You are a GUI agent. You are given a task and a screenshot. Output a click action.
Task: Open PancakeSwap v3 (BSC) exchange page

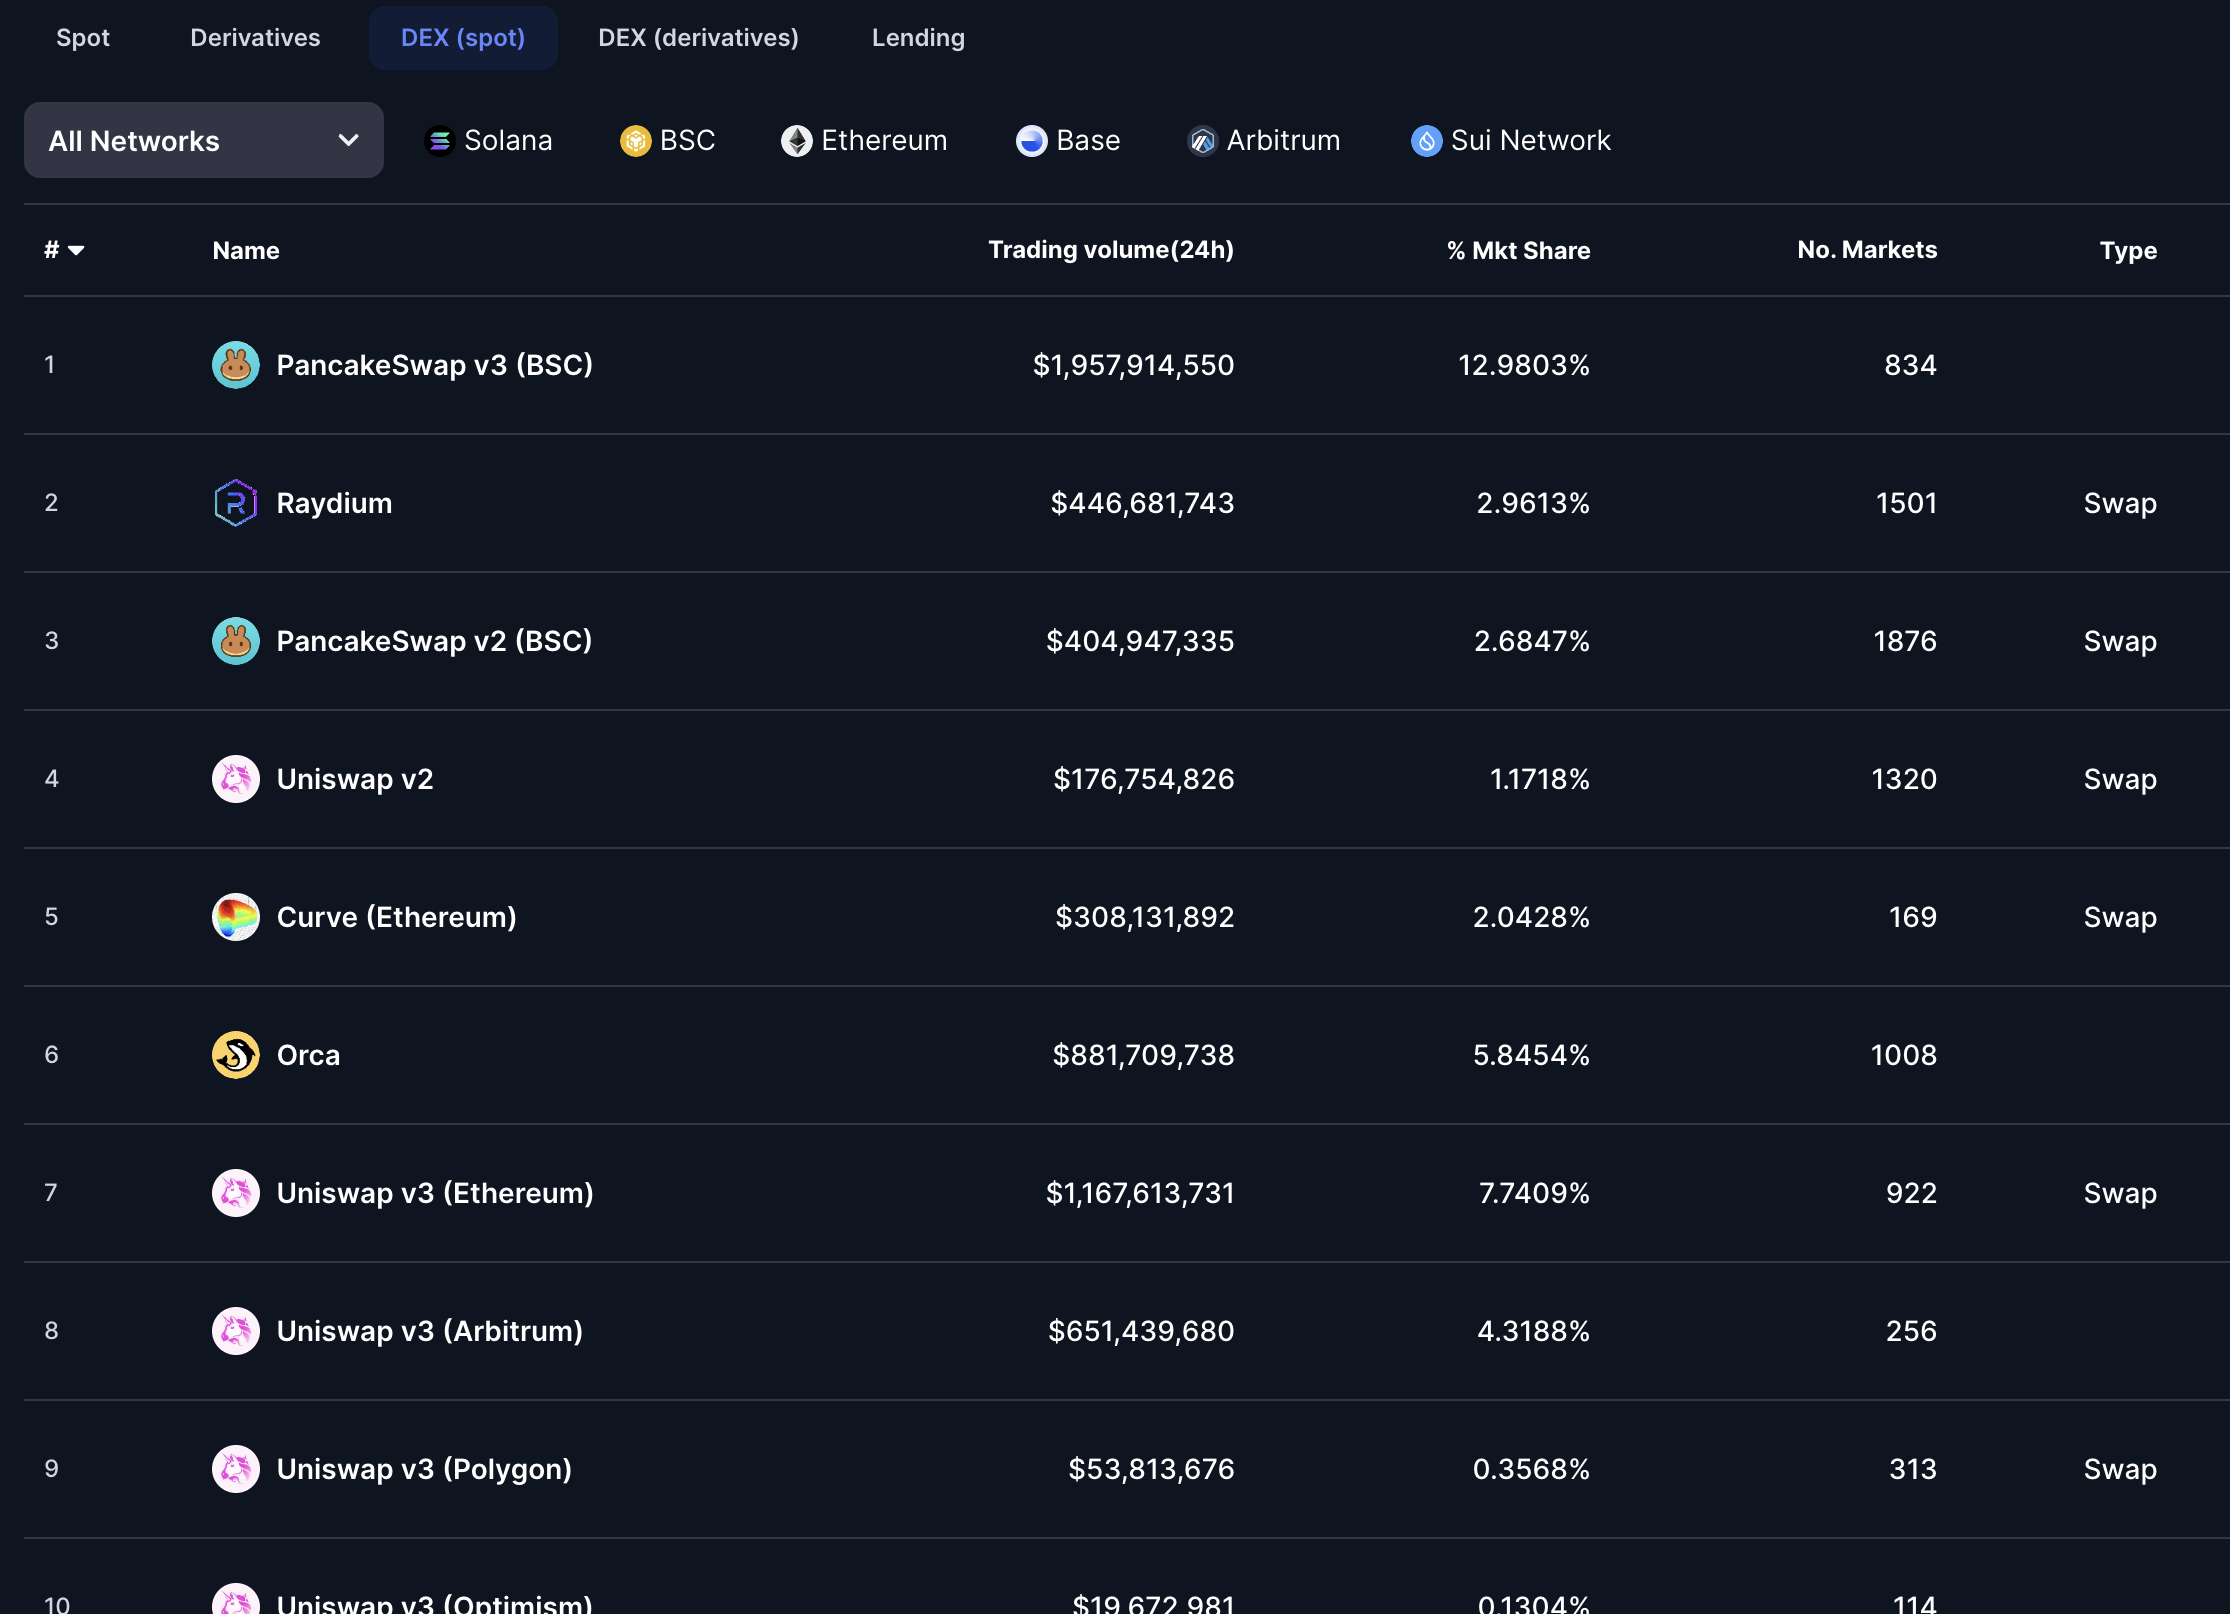coord(435,365)
